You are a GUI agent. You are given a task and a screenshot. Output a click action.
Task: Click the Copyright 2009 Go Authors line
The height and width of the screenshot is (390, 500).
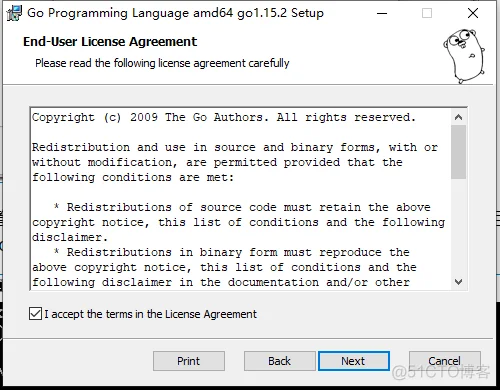point(224,117)
